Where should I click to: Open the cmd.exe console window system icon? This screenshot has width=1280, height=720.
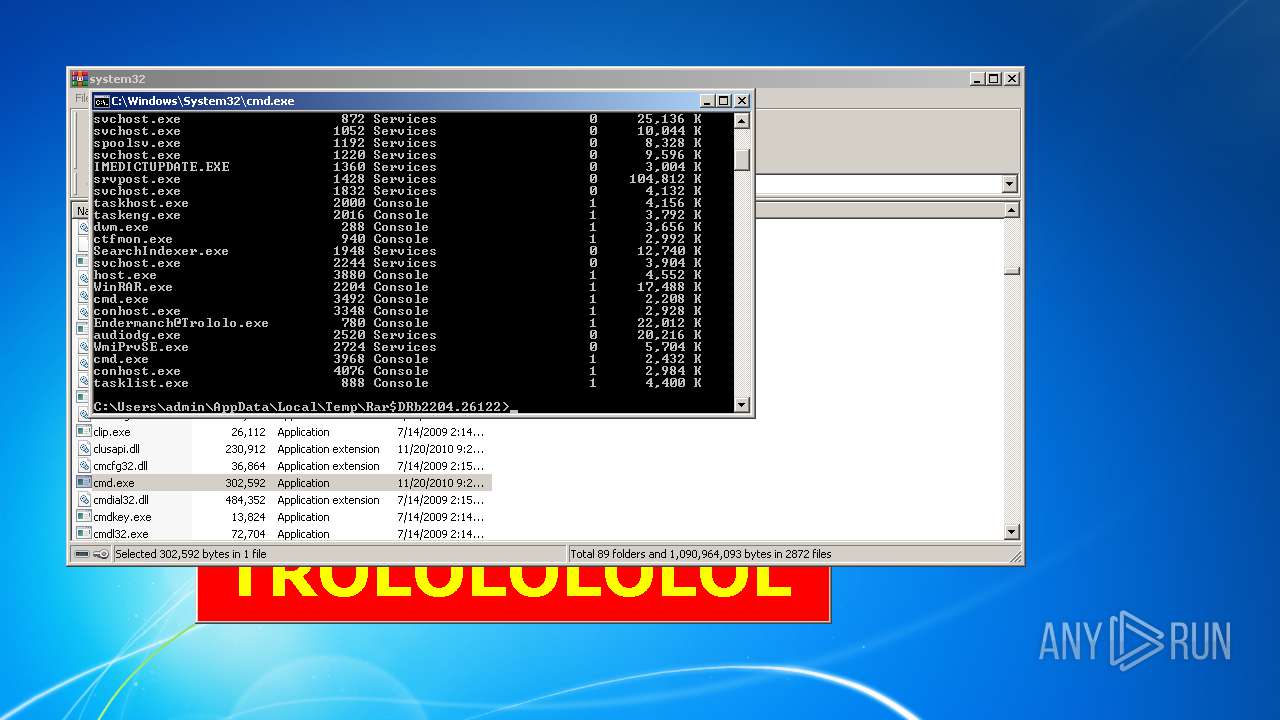(101, 101)
